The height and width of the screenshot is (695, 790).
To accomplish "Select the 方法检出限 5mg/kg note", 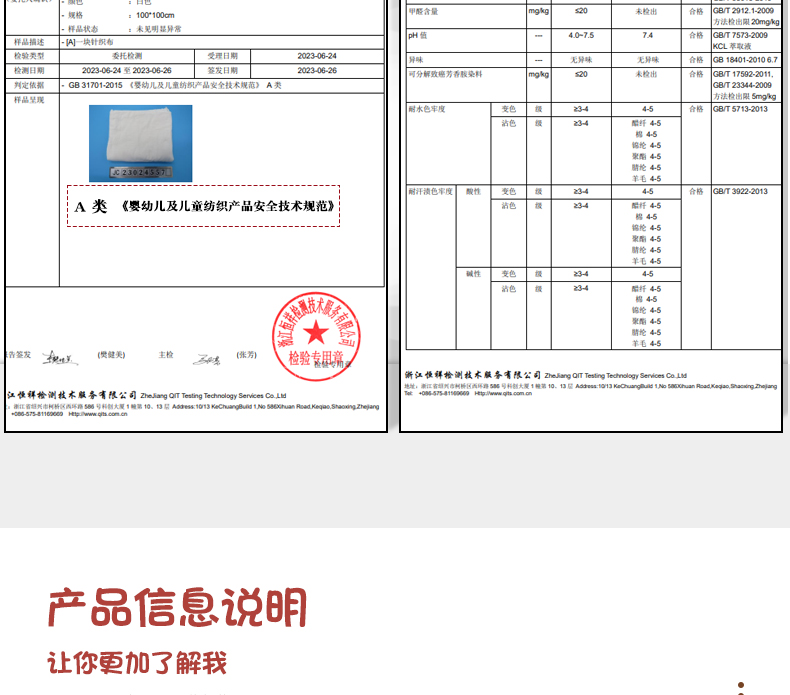I will coord(745,96).
